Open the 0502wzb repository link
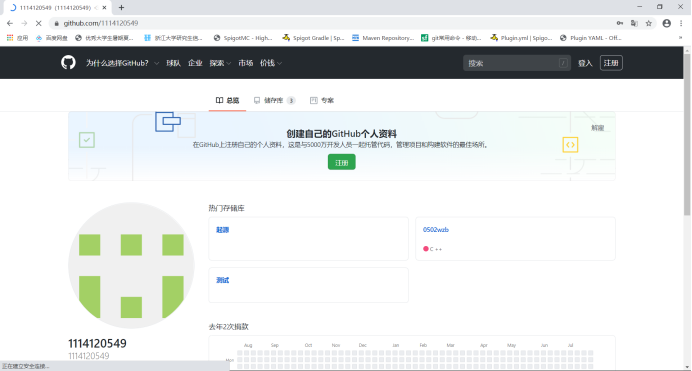This screenshot has width=692, height=371. click(x=436, y=230)
